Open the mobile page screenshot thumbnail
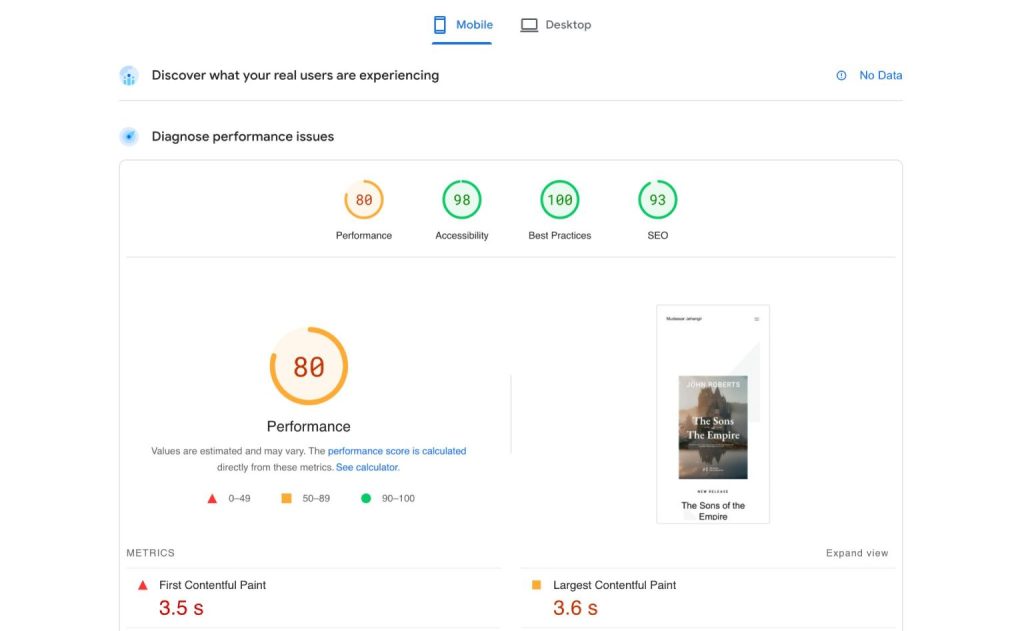 [713, 414]
